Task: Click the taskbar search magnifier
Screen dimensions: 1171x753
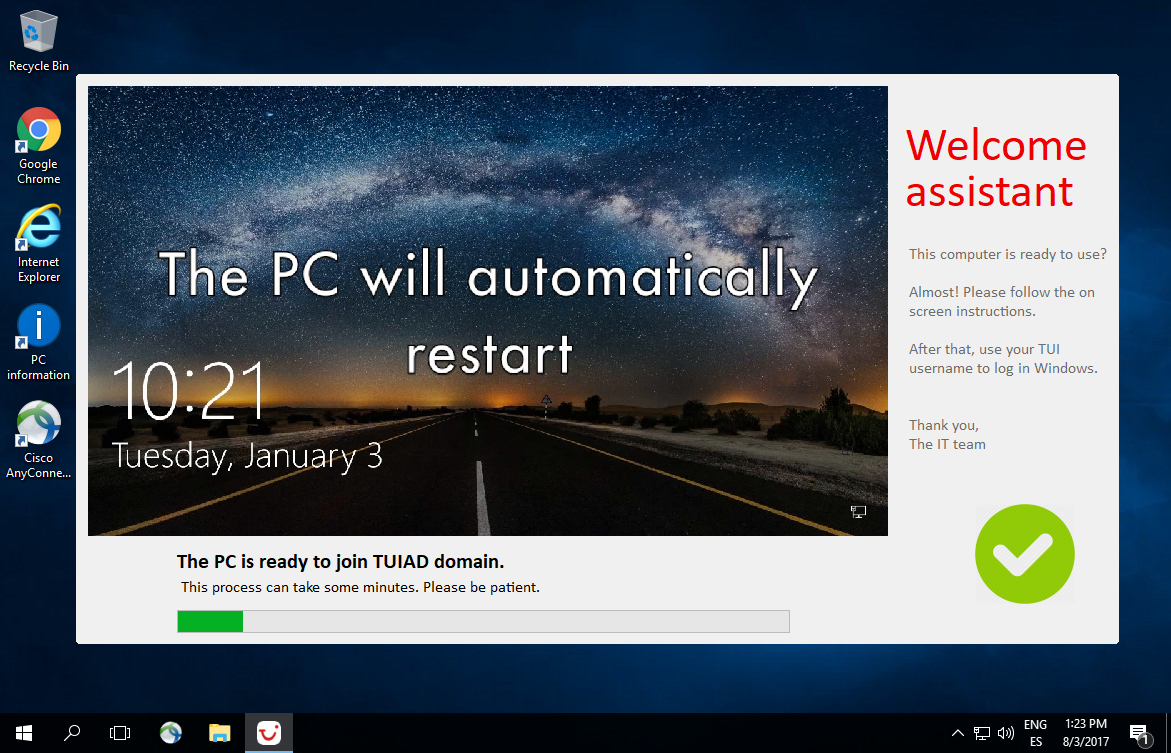Action: [x=72, y=733]
